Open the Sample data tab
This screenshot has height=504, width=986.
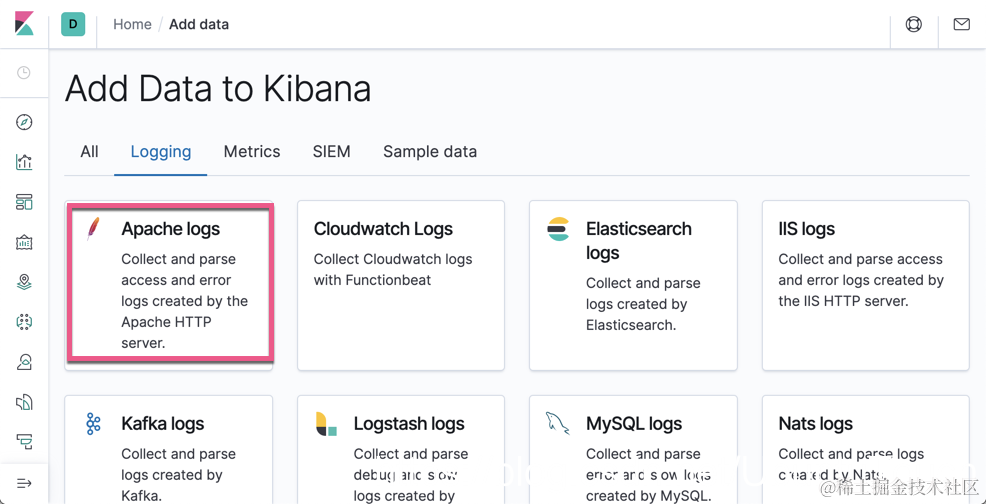[430, 152]
